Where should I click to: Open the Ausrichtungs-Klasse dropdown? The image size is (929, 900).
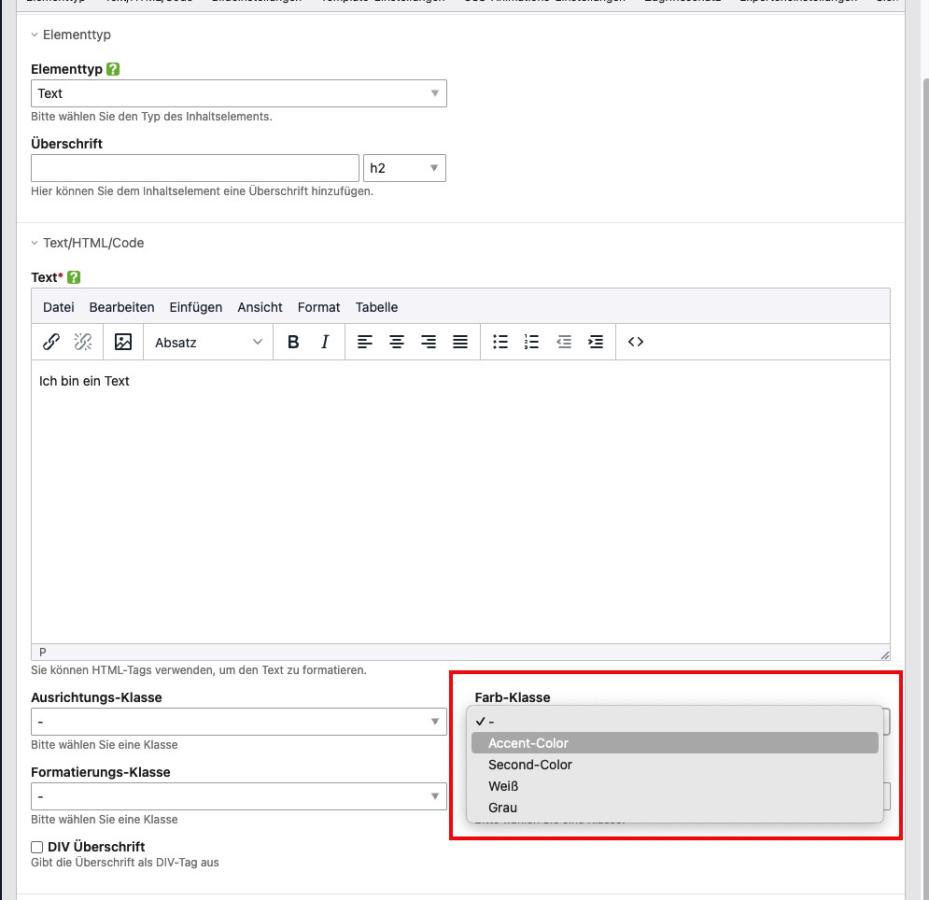tap(238, 722)
